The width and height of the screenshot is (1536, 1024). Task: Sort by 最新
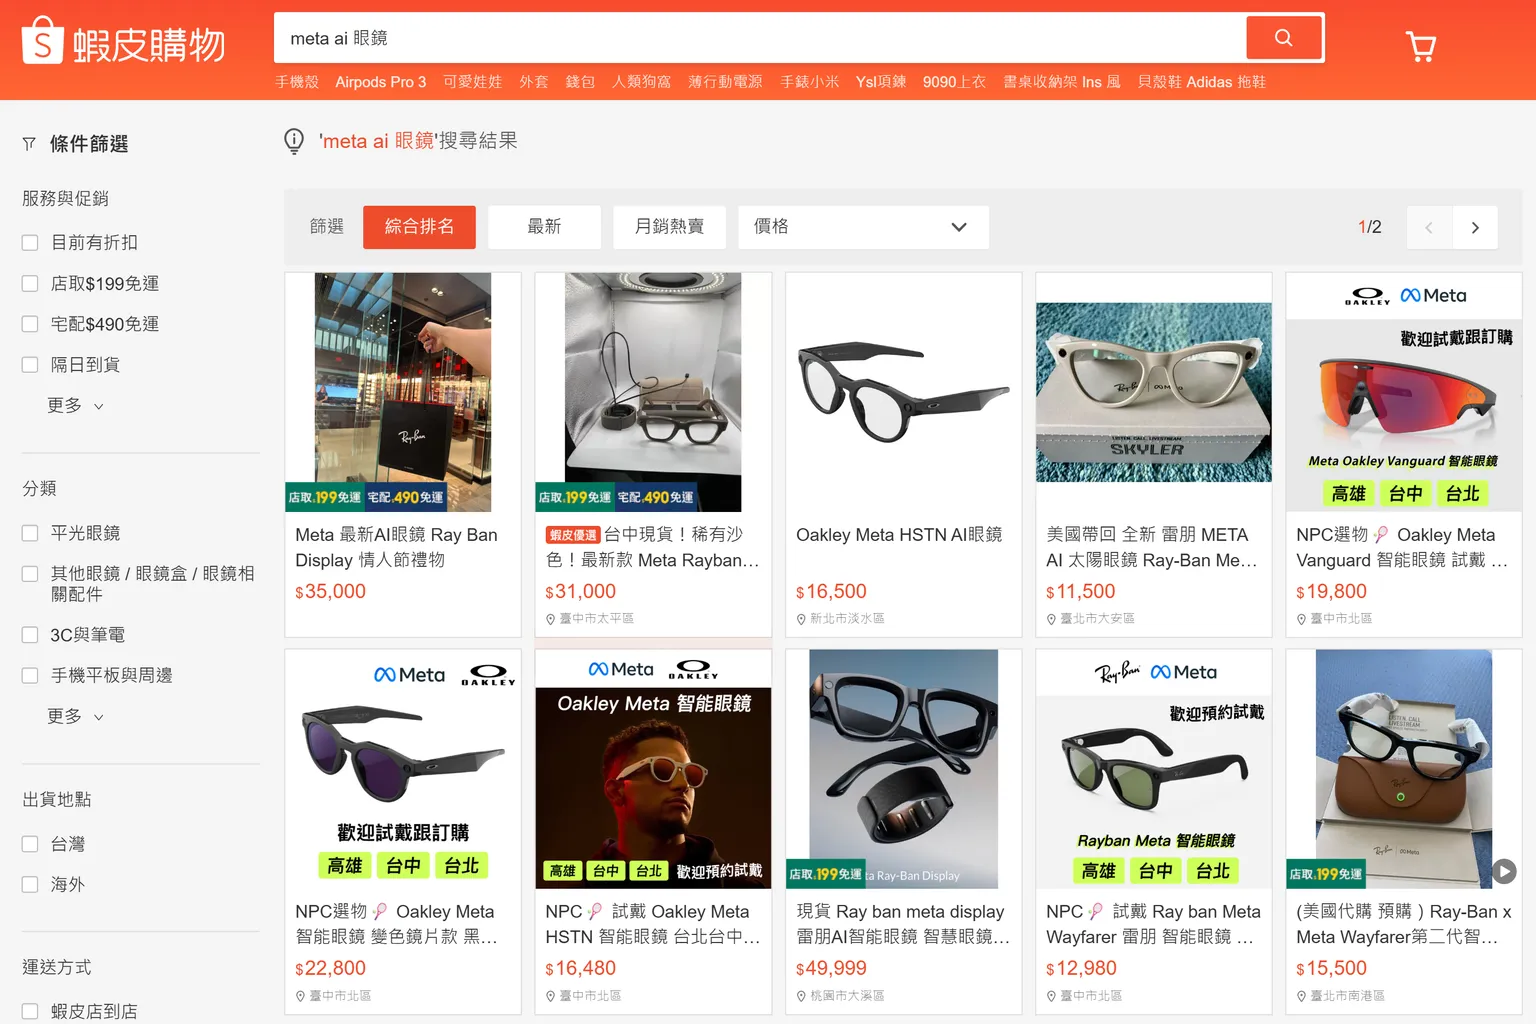[x=544, y=227]
